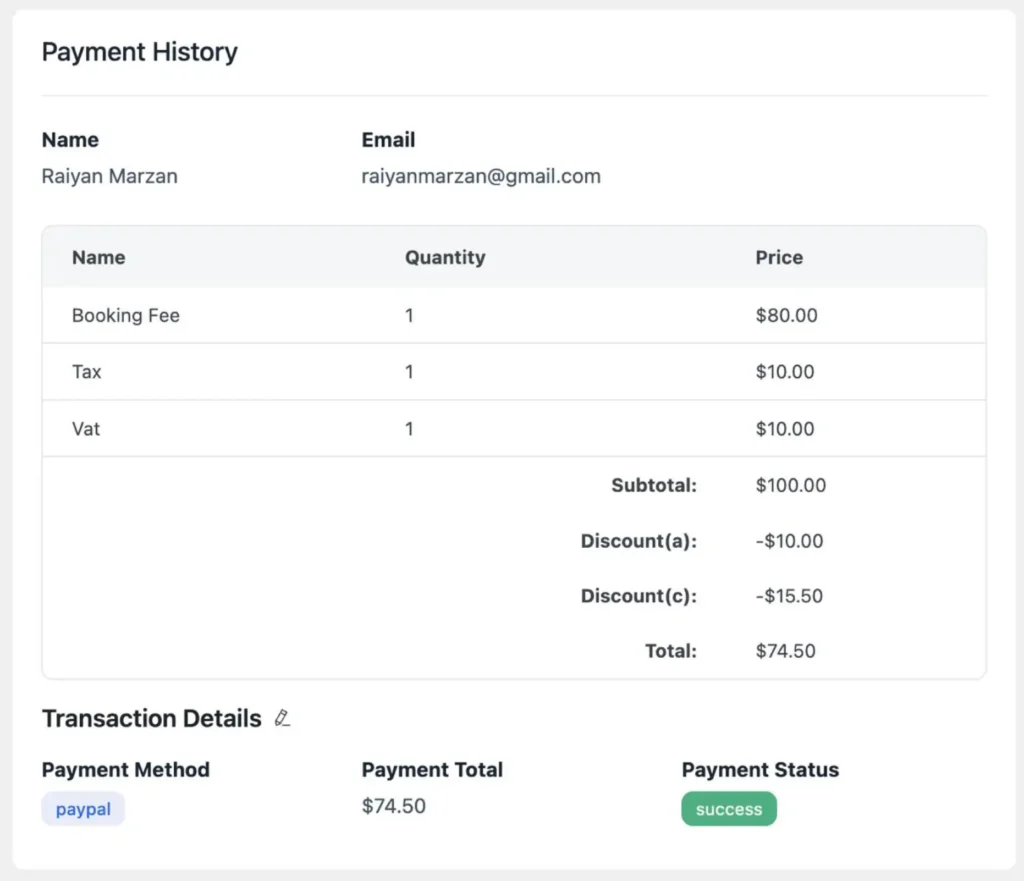This screenshot has height=881, width=1024.
Task: Click the Price column header
Action: [779, 257]
